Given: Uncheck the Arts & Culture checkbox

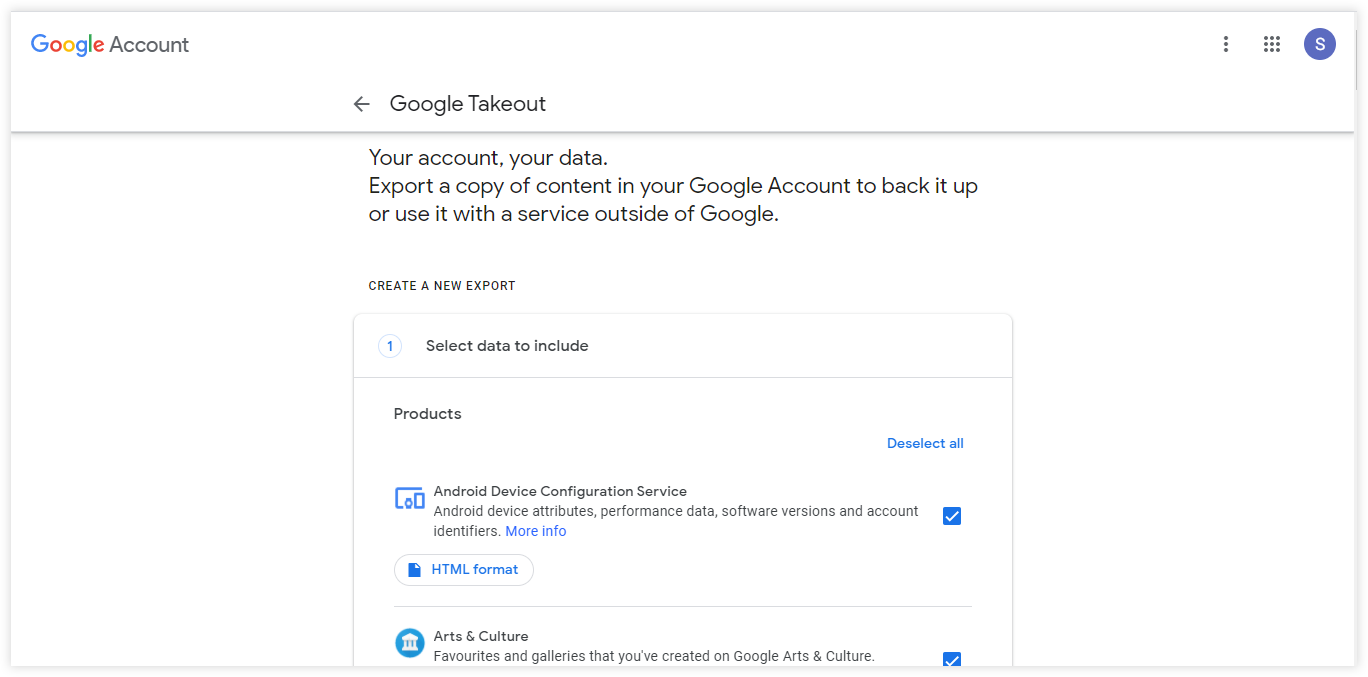Looking at the screenshot, I should coord(952,660).
